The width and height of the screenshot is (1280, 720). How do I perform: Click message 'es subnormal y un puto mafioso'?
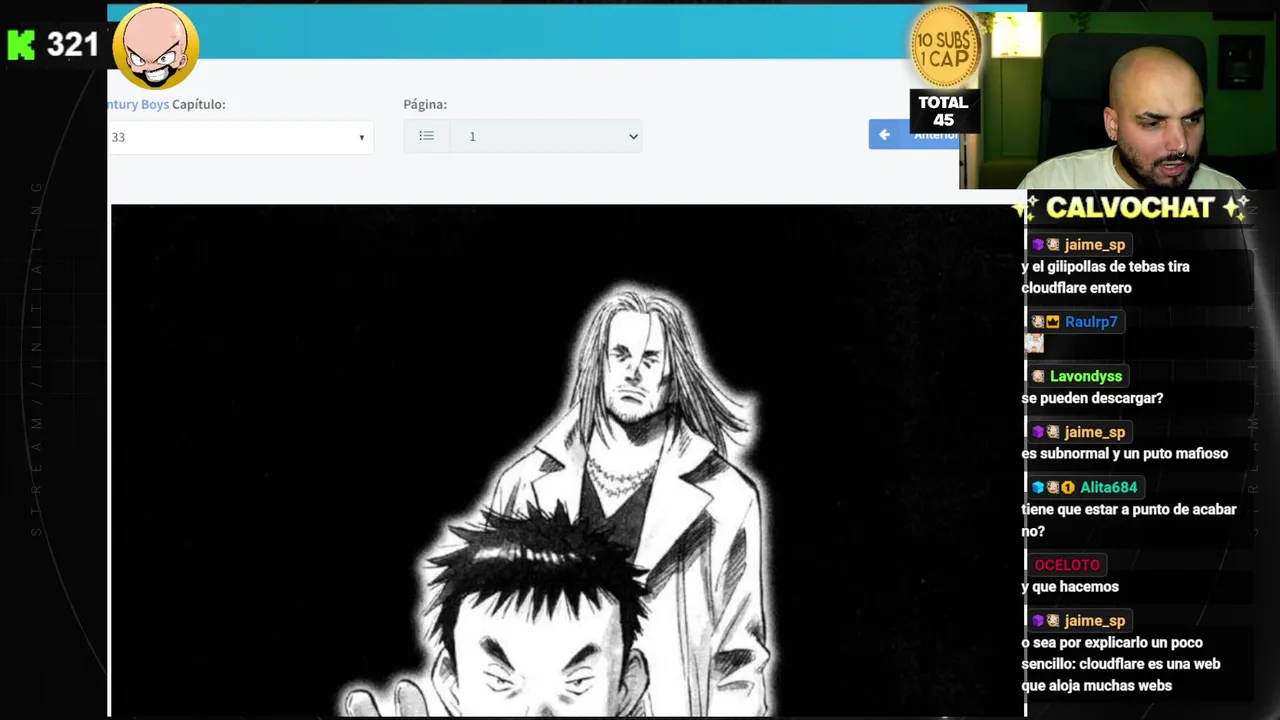click(x=1124, y=454)
